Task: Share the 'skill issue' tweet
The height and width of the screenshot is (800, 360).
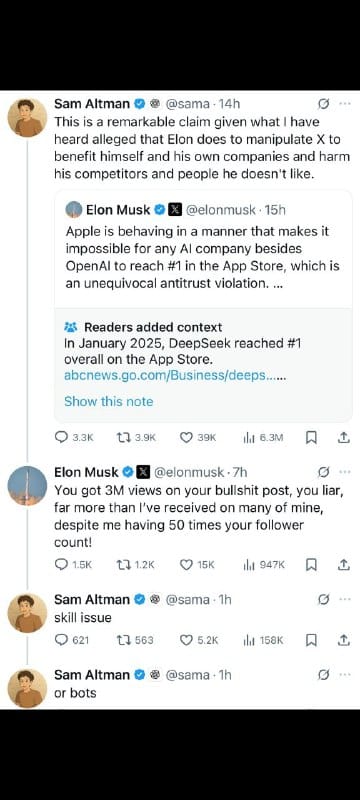Action: 344,640
